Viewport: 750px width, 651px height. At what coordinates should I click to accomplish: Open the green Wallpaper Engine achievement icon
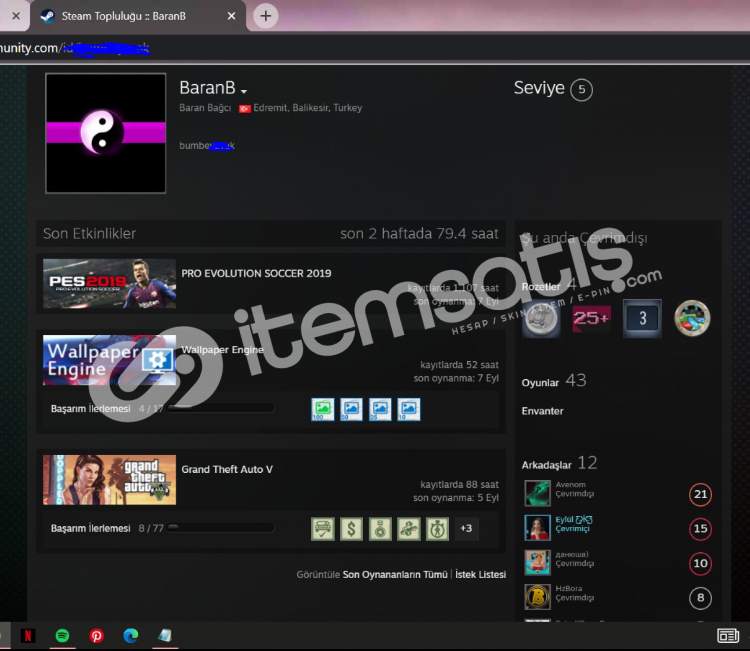pyautogui.click(x=323, y=409)
